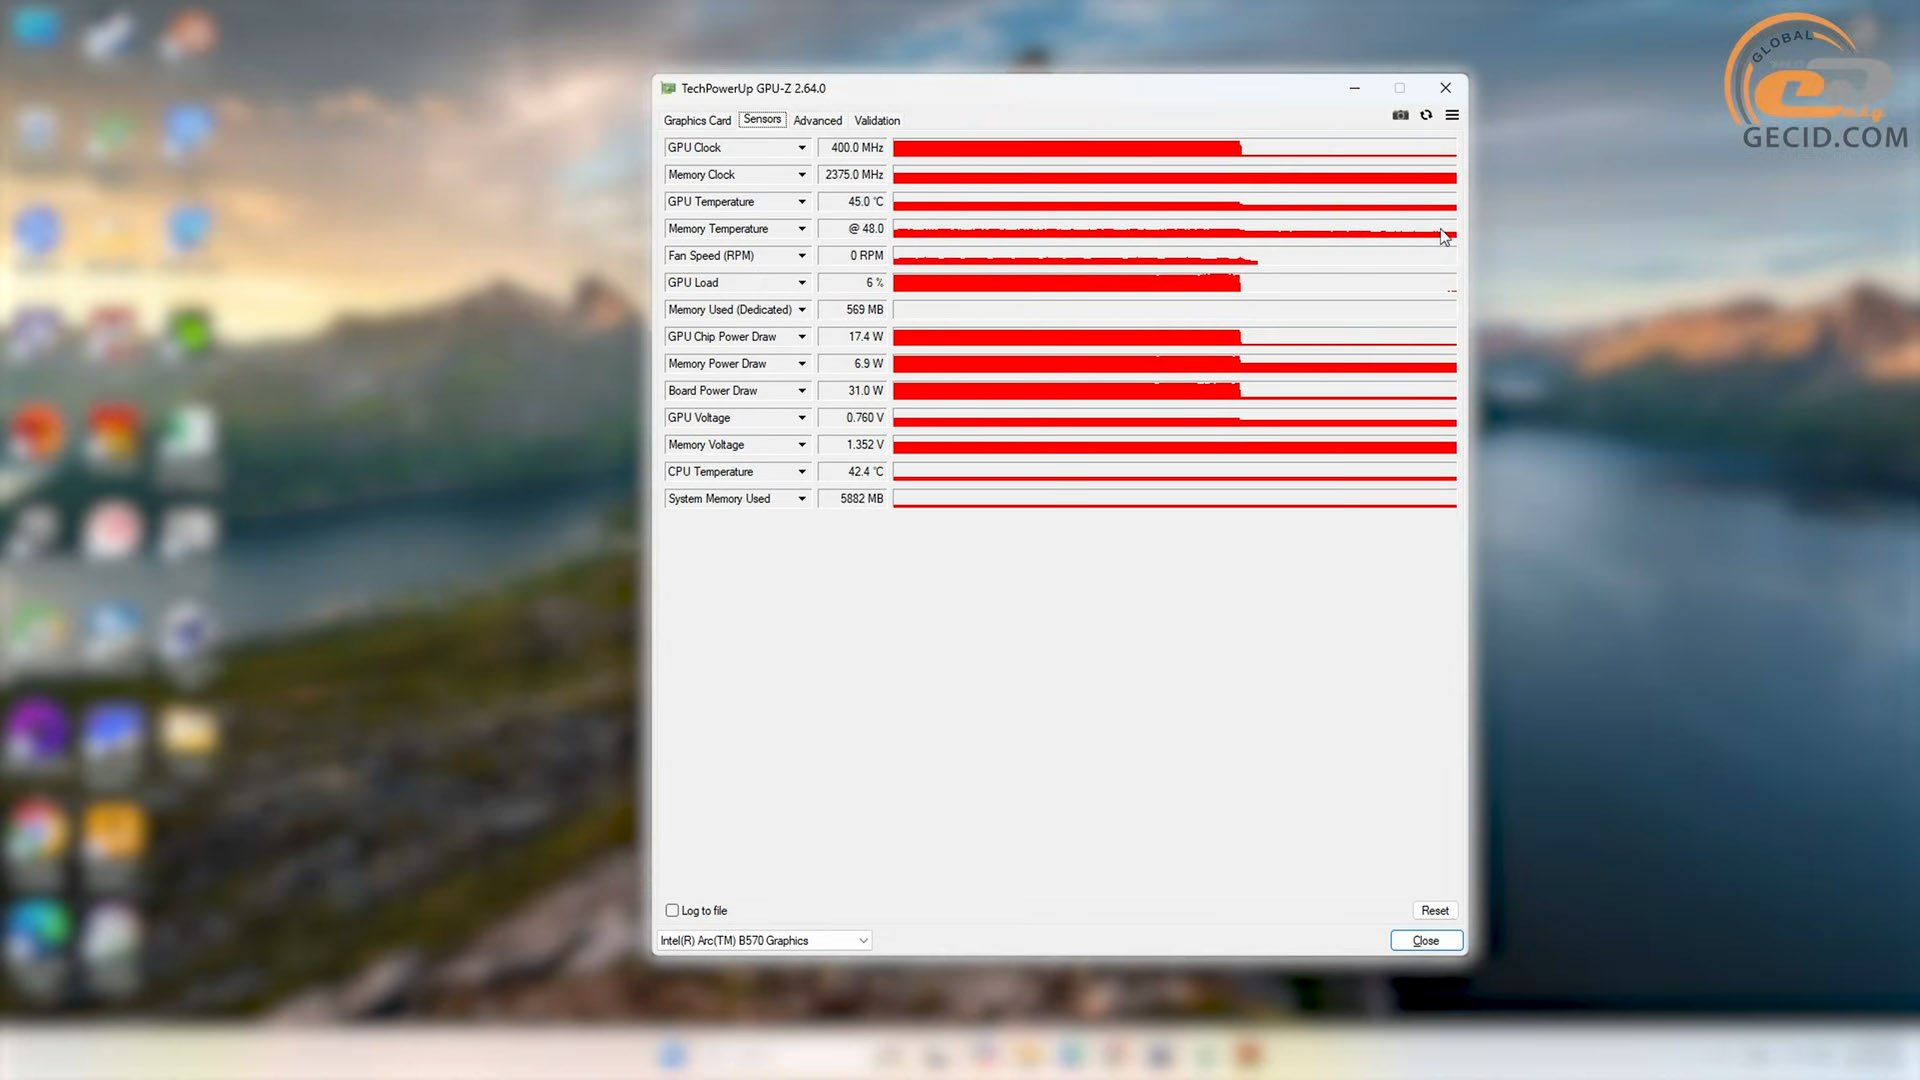Expand the Memory Temperature dropdown arrow
1920x1080 pixels.
[x=802, y=229]
